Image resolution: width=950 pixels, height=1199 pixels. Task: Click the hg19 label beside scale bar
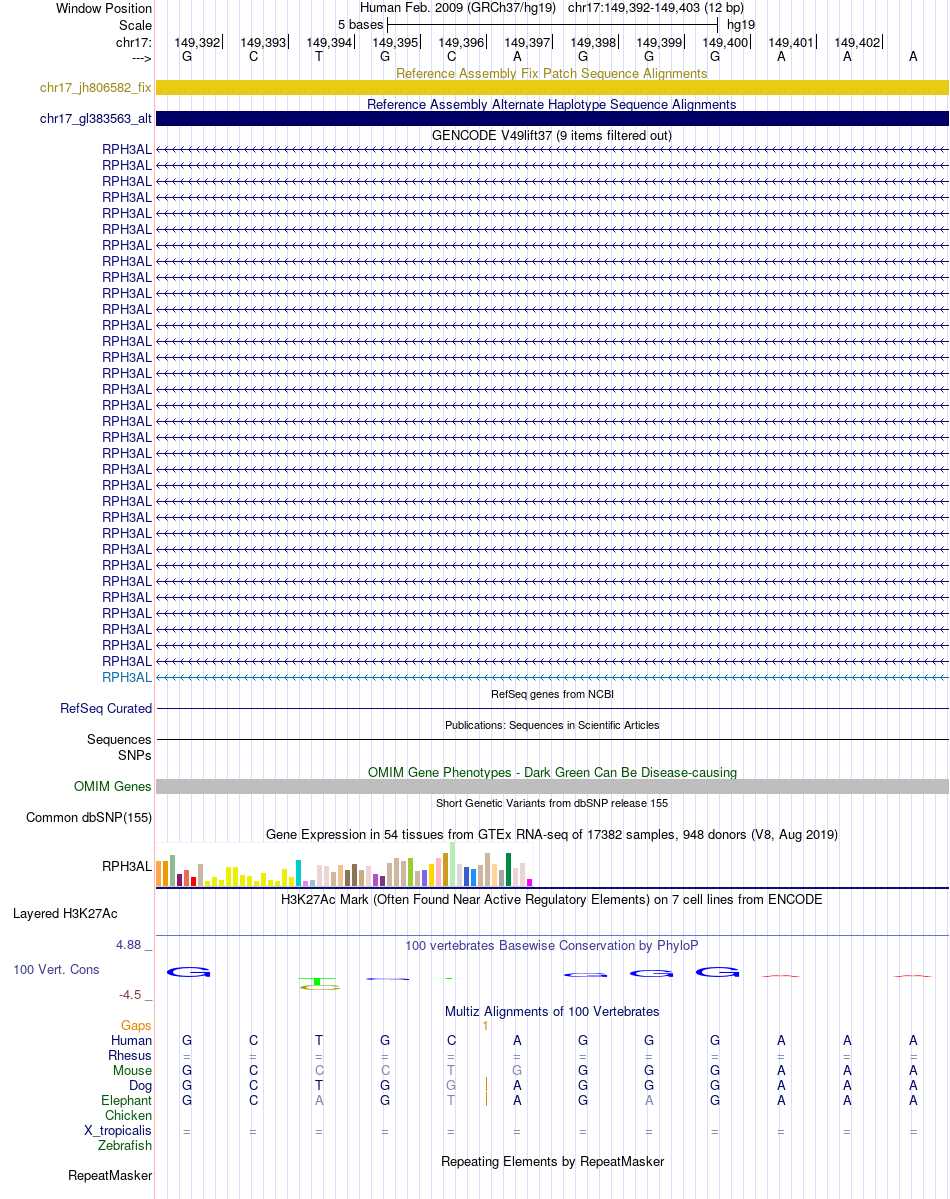pyautogui.click(x=740, y=24)
